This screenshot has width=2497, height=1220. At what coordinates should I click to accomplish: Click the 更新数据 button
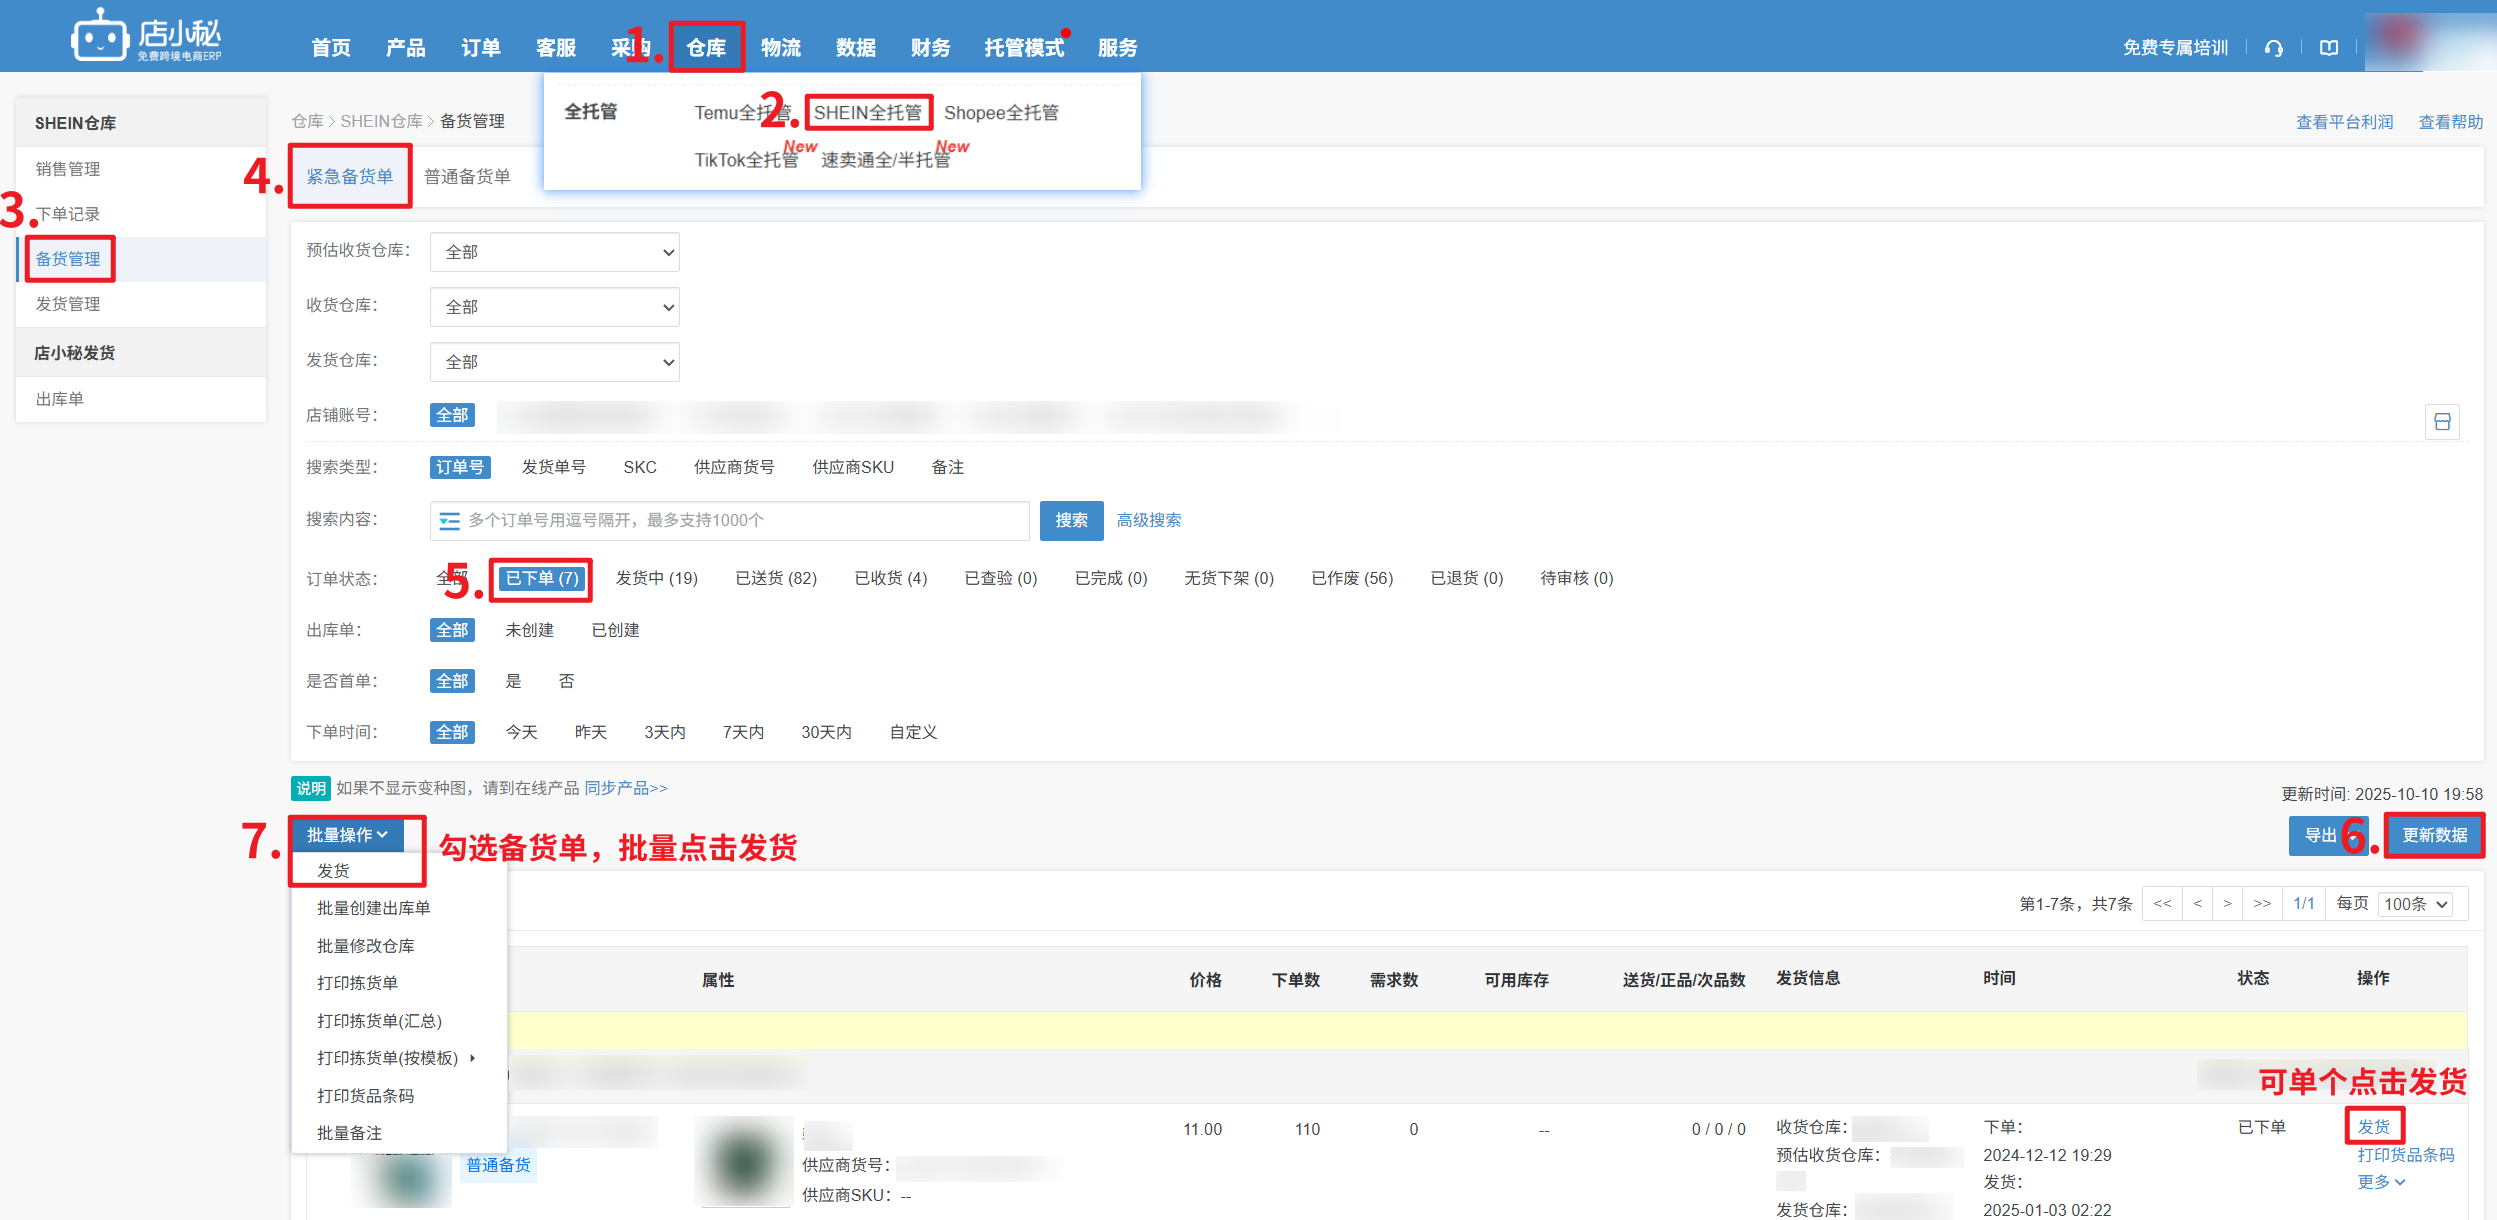pyautogui.click(x=2434, y=835)
